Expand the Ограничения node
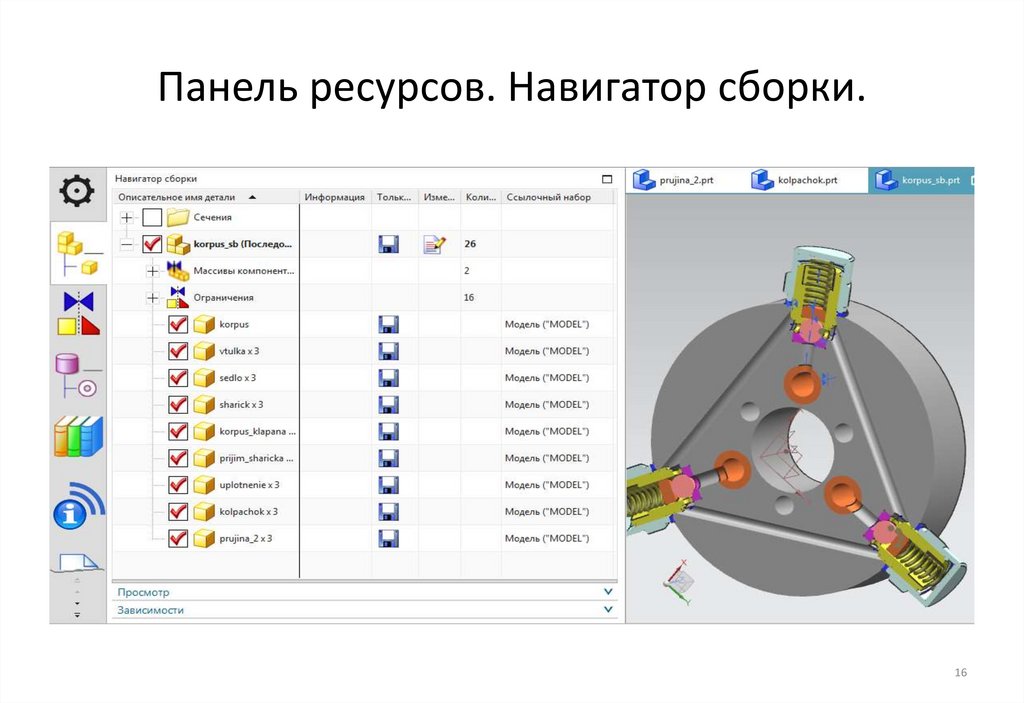 coord(152,298)
